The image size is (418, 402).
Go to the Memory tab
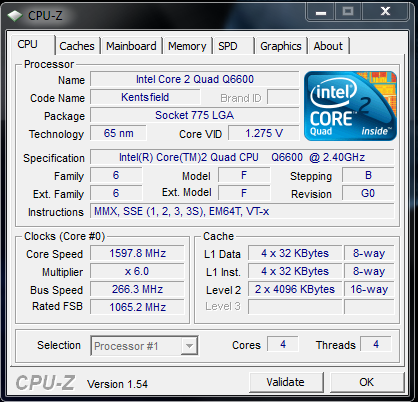pos(187,46)
